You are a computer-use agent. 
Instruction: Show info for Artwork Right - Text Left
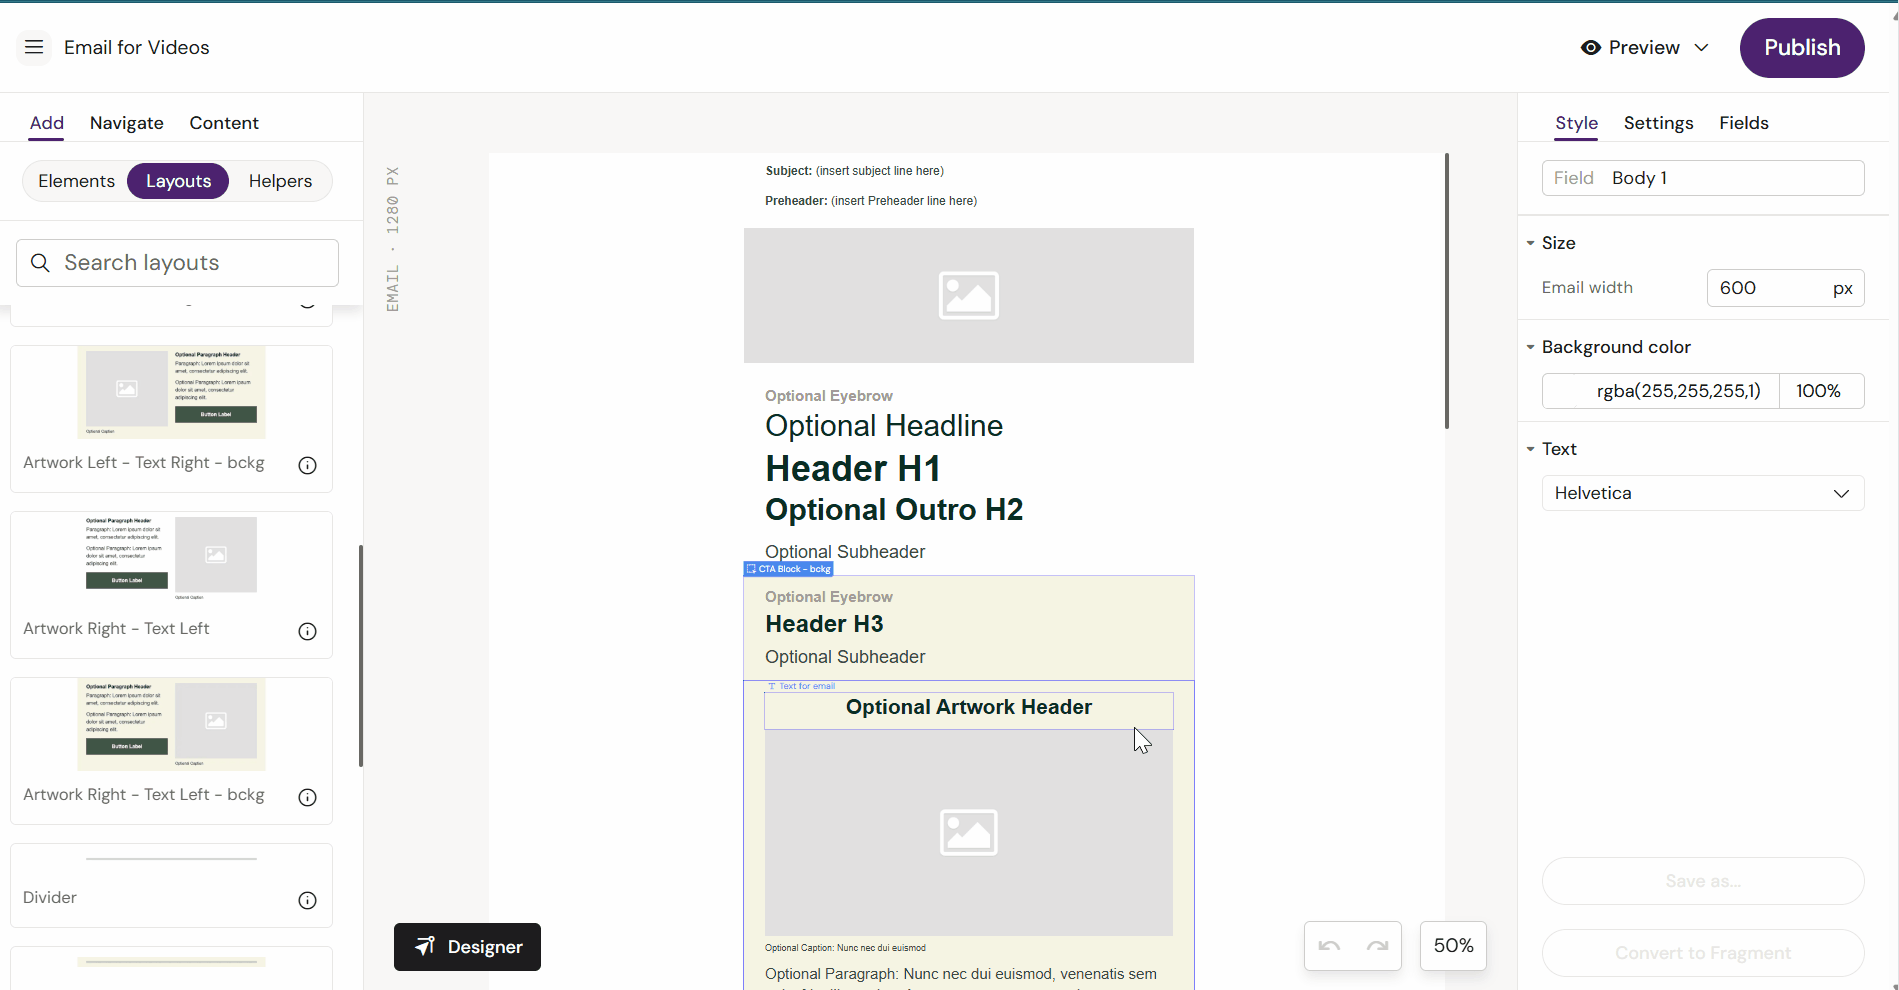click(307, 631)
